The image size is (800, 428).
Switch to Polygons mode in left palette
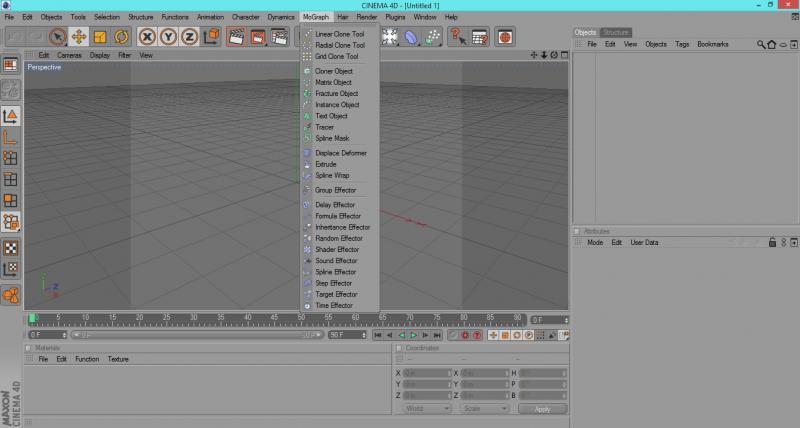click(10, 200)
